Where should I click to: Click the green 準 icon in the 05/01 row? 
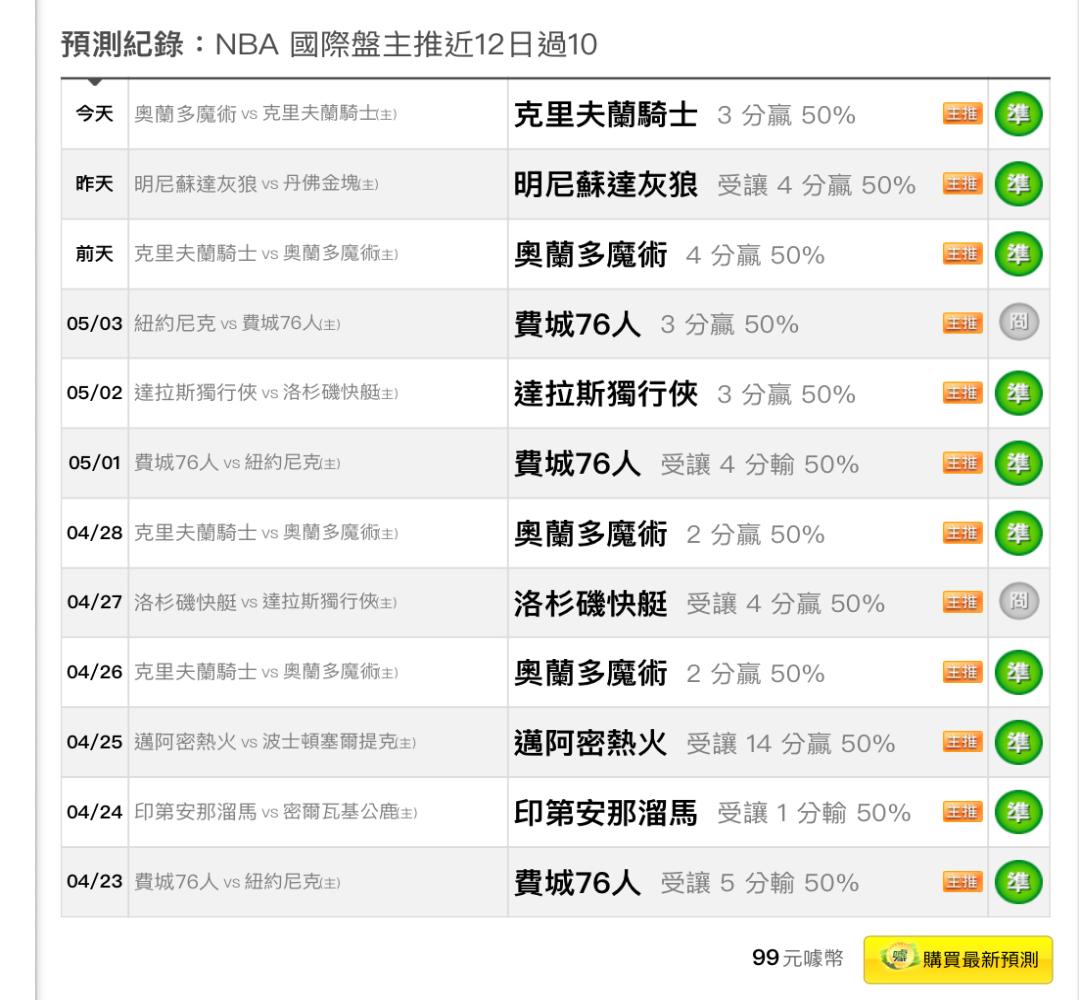1018,463
